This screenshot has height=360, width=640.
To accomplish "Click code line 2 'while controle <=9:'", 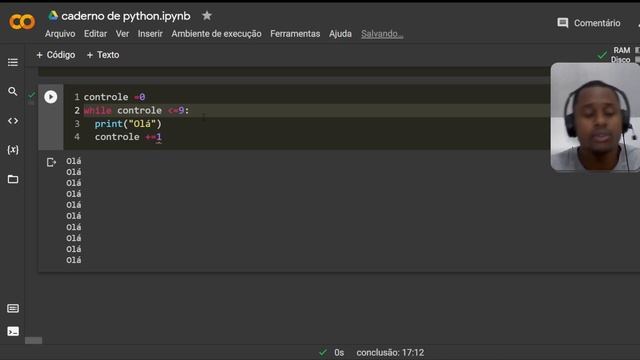I will (136, 111).
